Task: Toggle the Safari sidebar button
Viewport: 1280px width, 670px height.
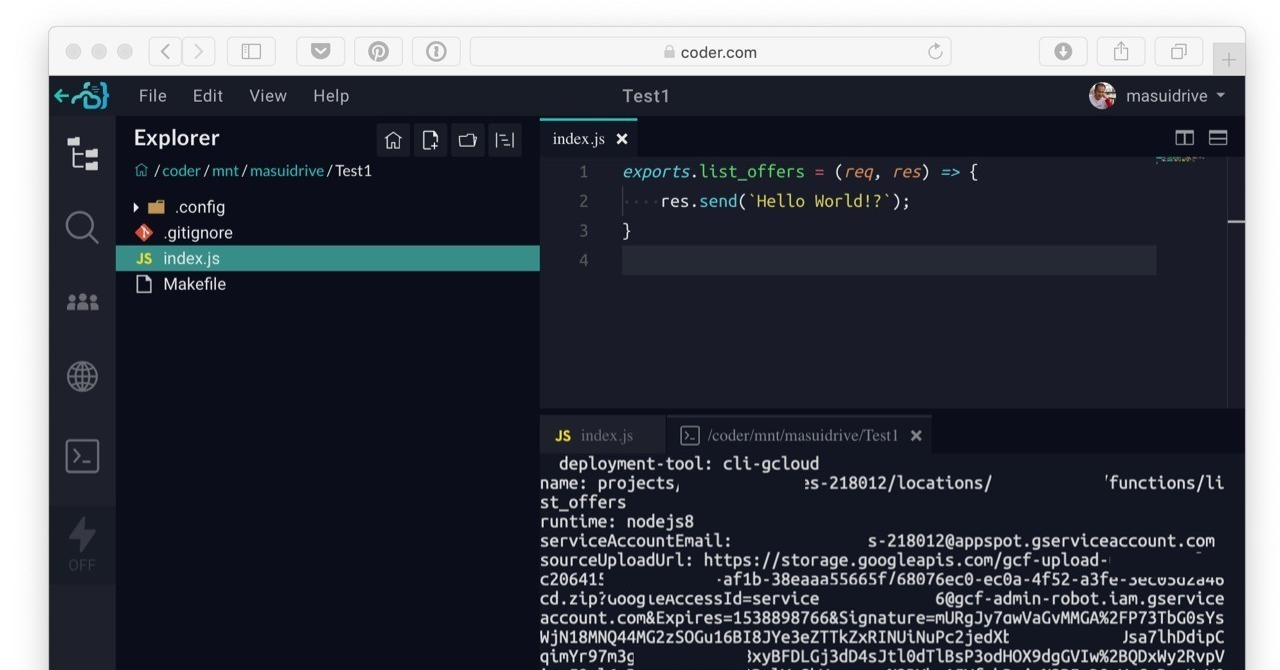Action: 251,51
